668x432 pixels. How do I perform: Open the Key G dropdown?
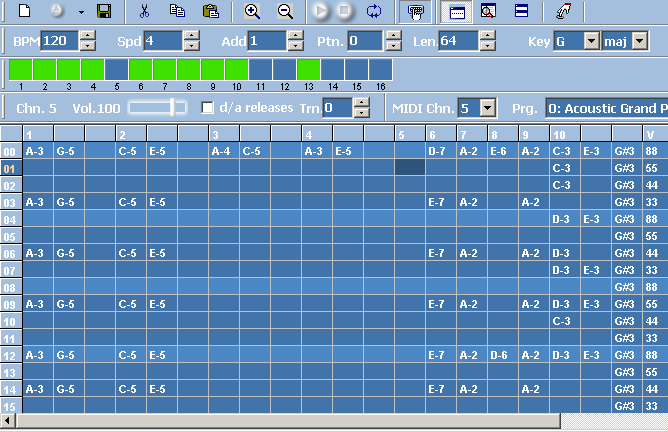[x=590, y=41]
